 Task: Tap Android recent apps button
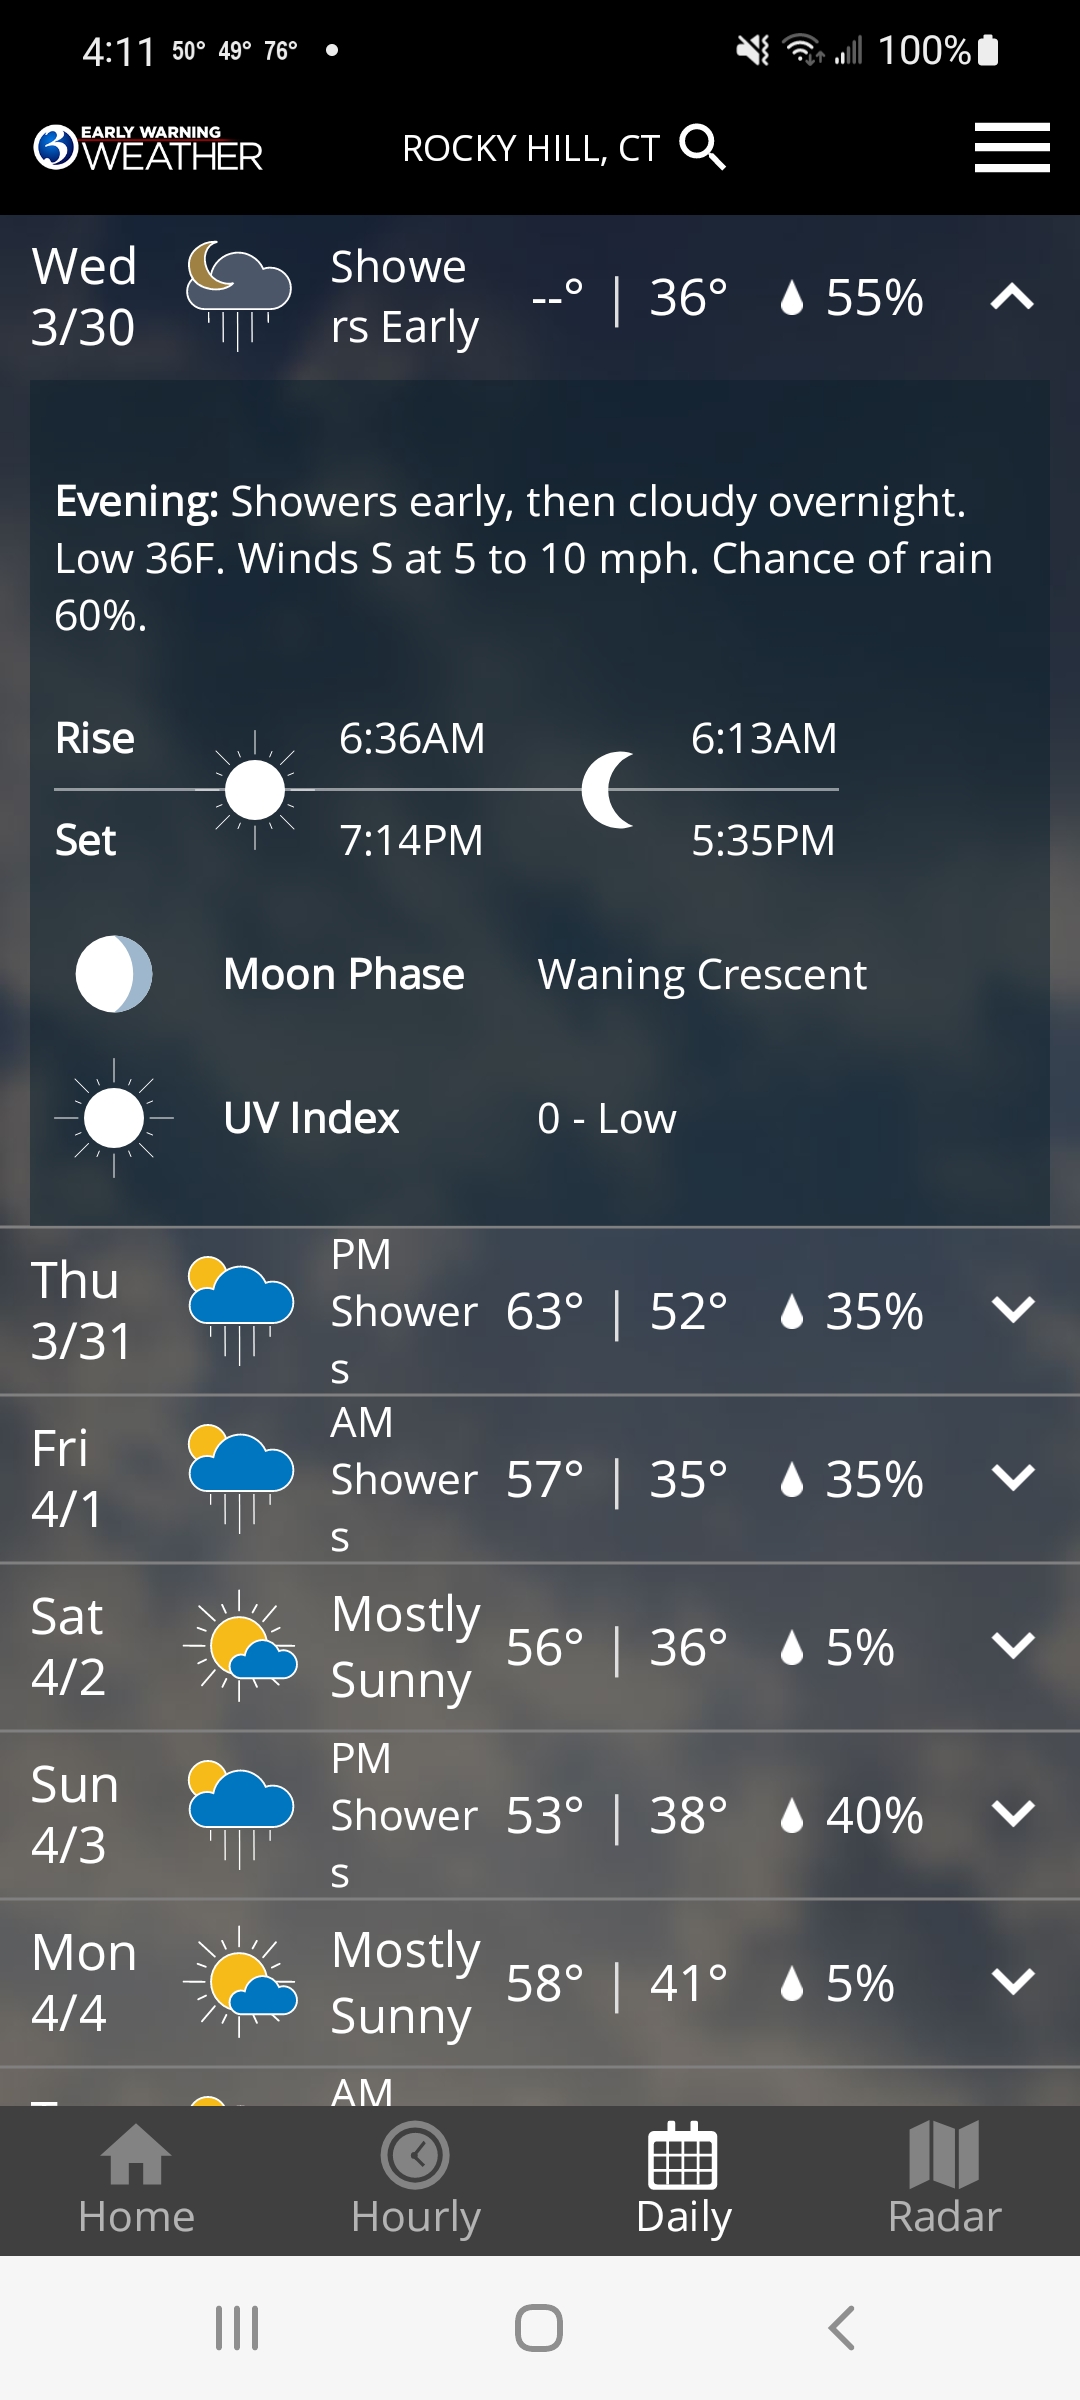tap(237, 2327)
